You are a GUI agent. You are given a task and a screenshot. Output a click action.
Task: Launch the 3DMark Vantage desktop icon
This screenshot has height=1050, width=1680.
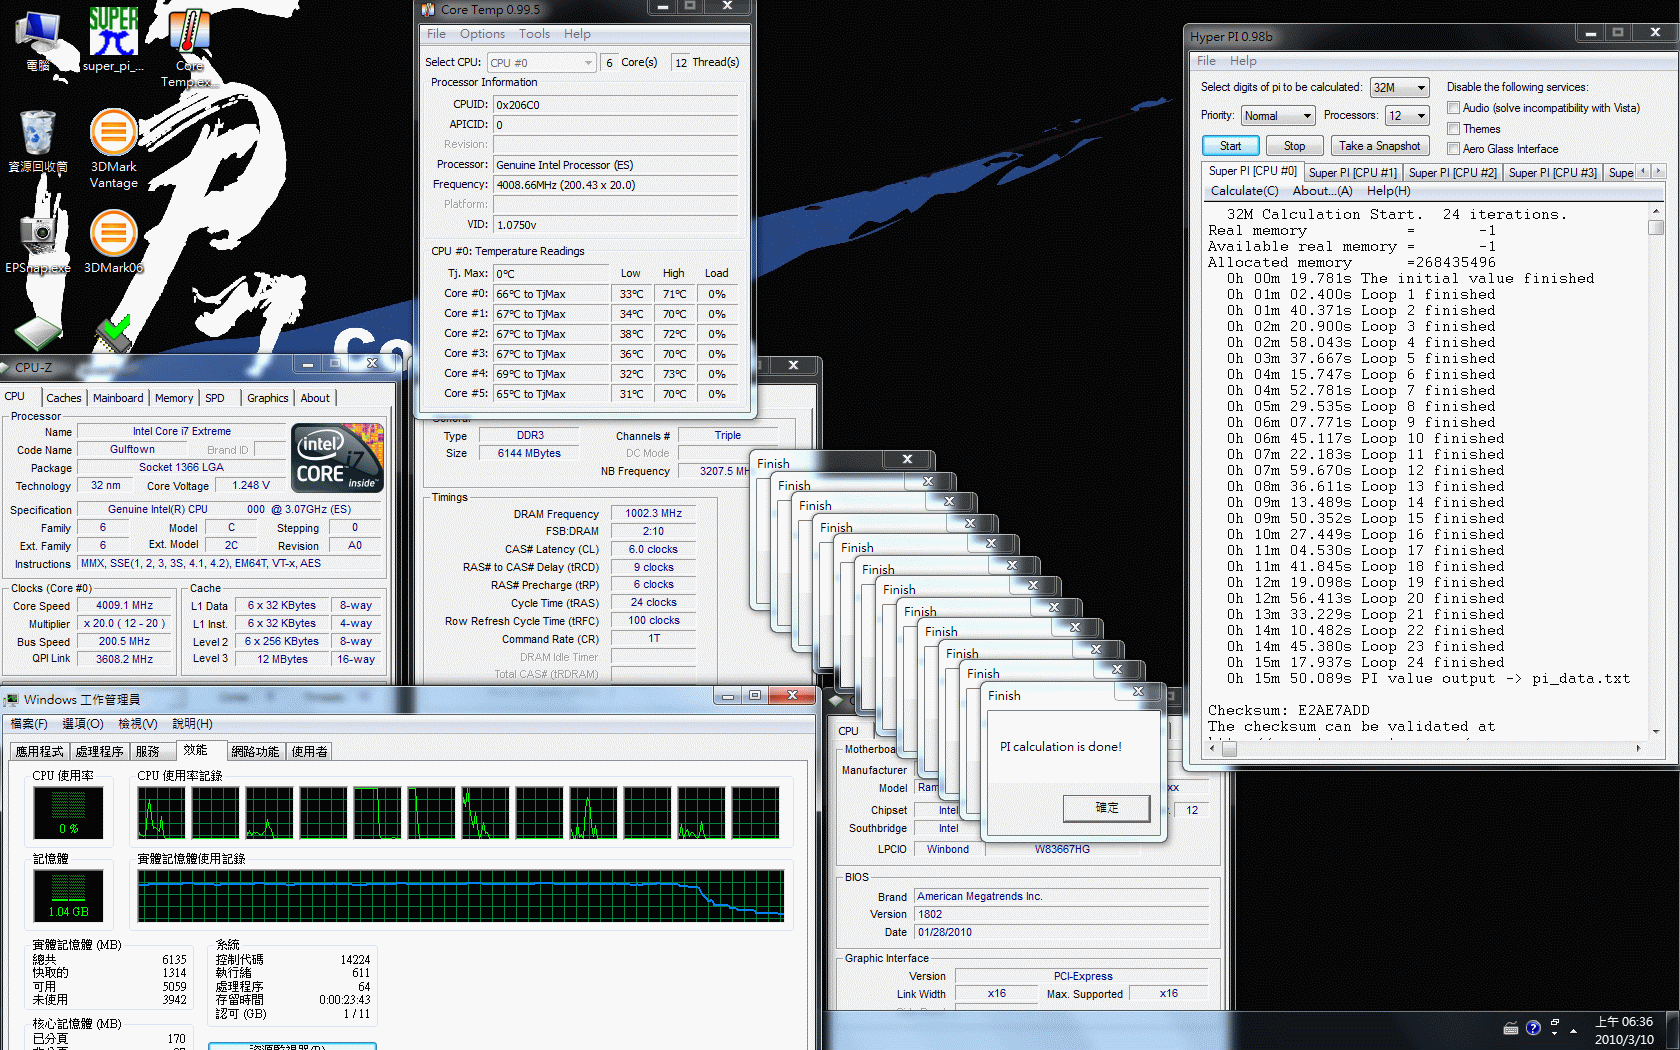pos(113,148)
